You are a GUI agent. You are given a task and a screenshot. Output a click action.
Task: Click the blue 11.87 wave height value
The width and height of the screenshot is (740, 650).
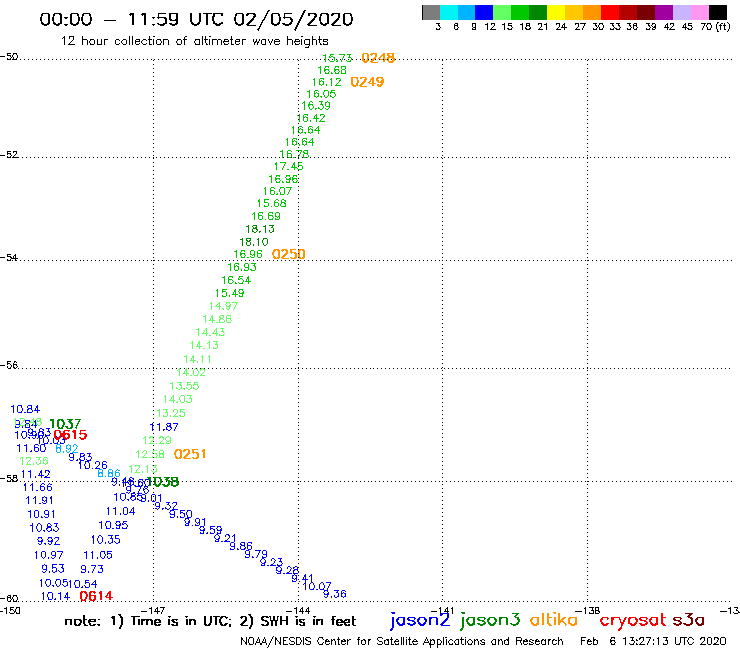tap(164, 427)
